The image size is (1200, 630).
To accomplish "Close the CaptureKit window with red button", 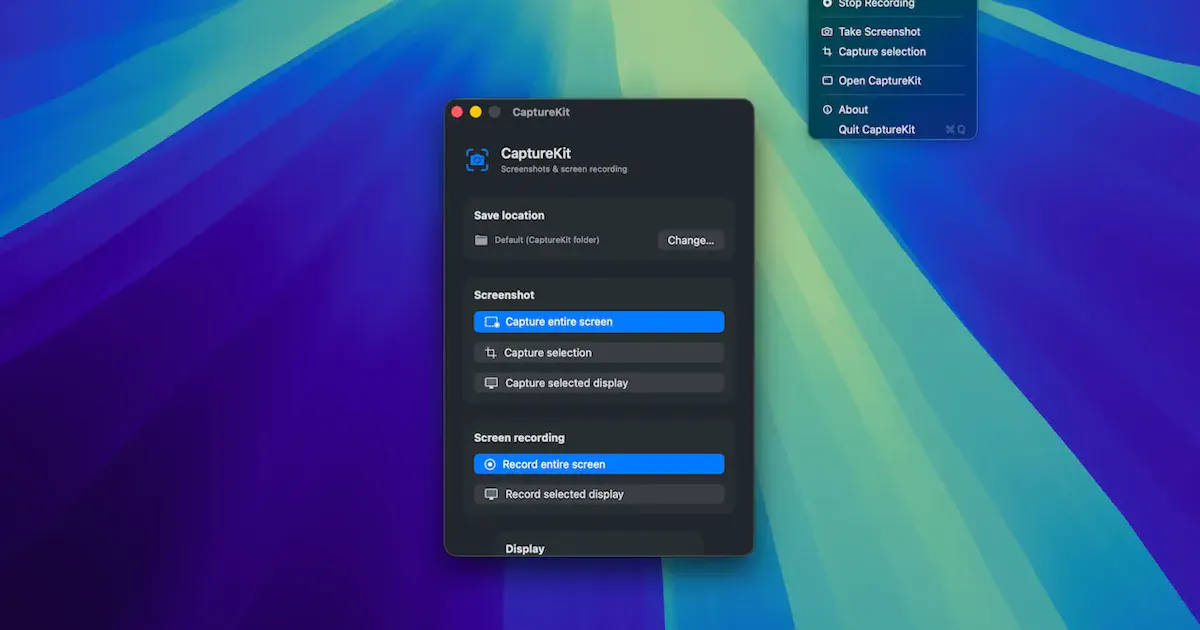I will pos(457,112).
